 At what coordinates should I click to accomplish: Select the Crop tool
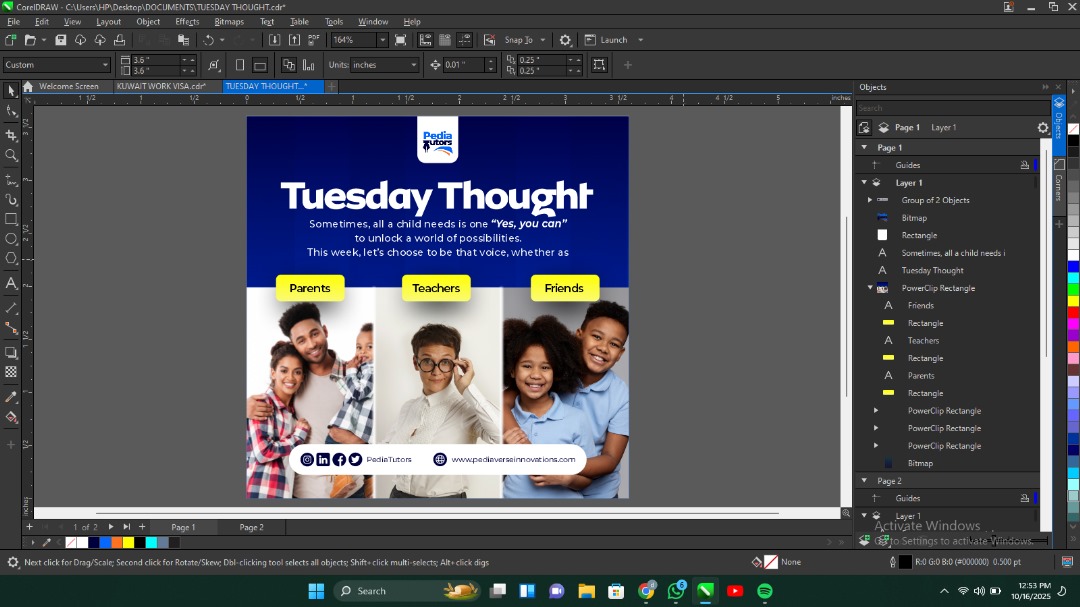point(11,135)
